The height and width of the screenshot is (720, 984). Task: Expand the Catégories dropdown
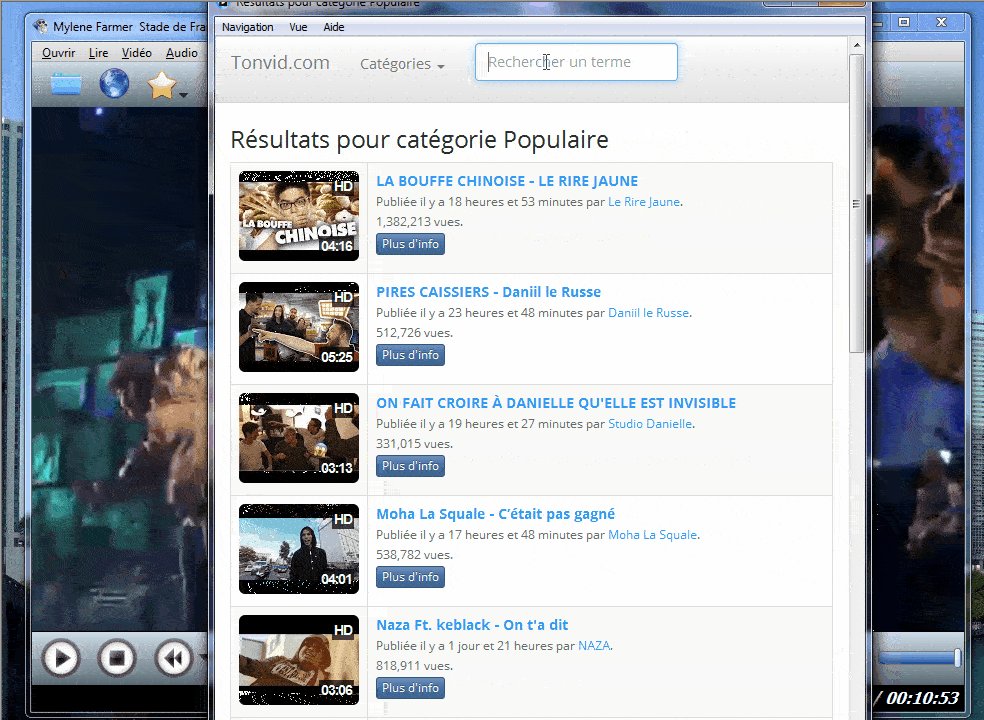pyautogui.click(x=402, y=64)
